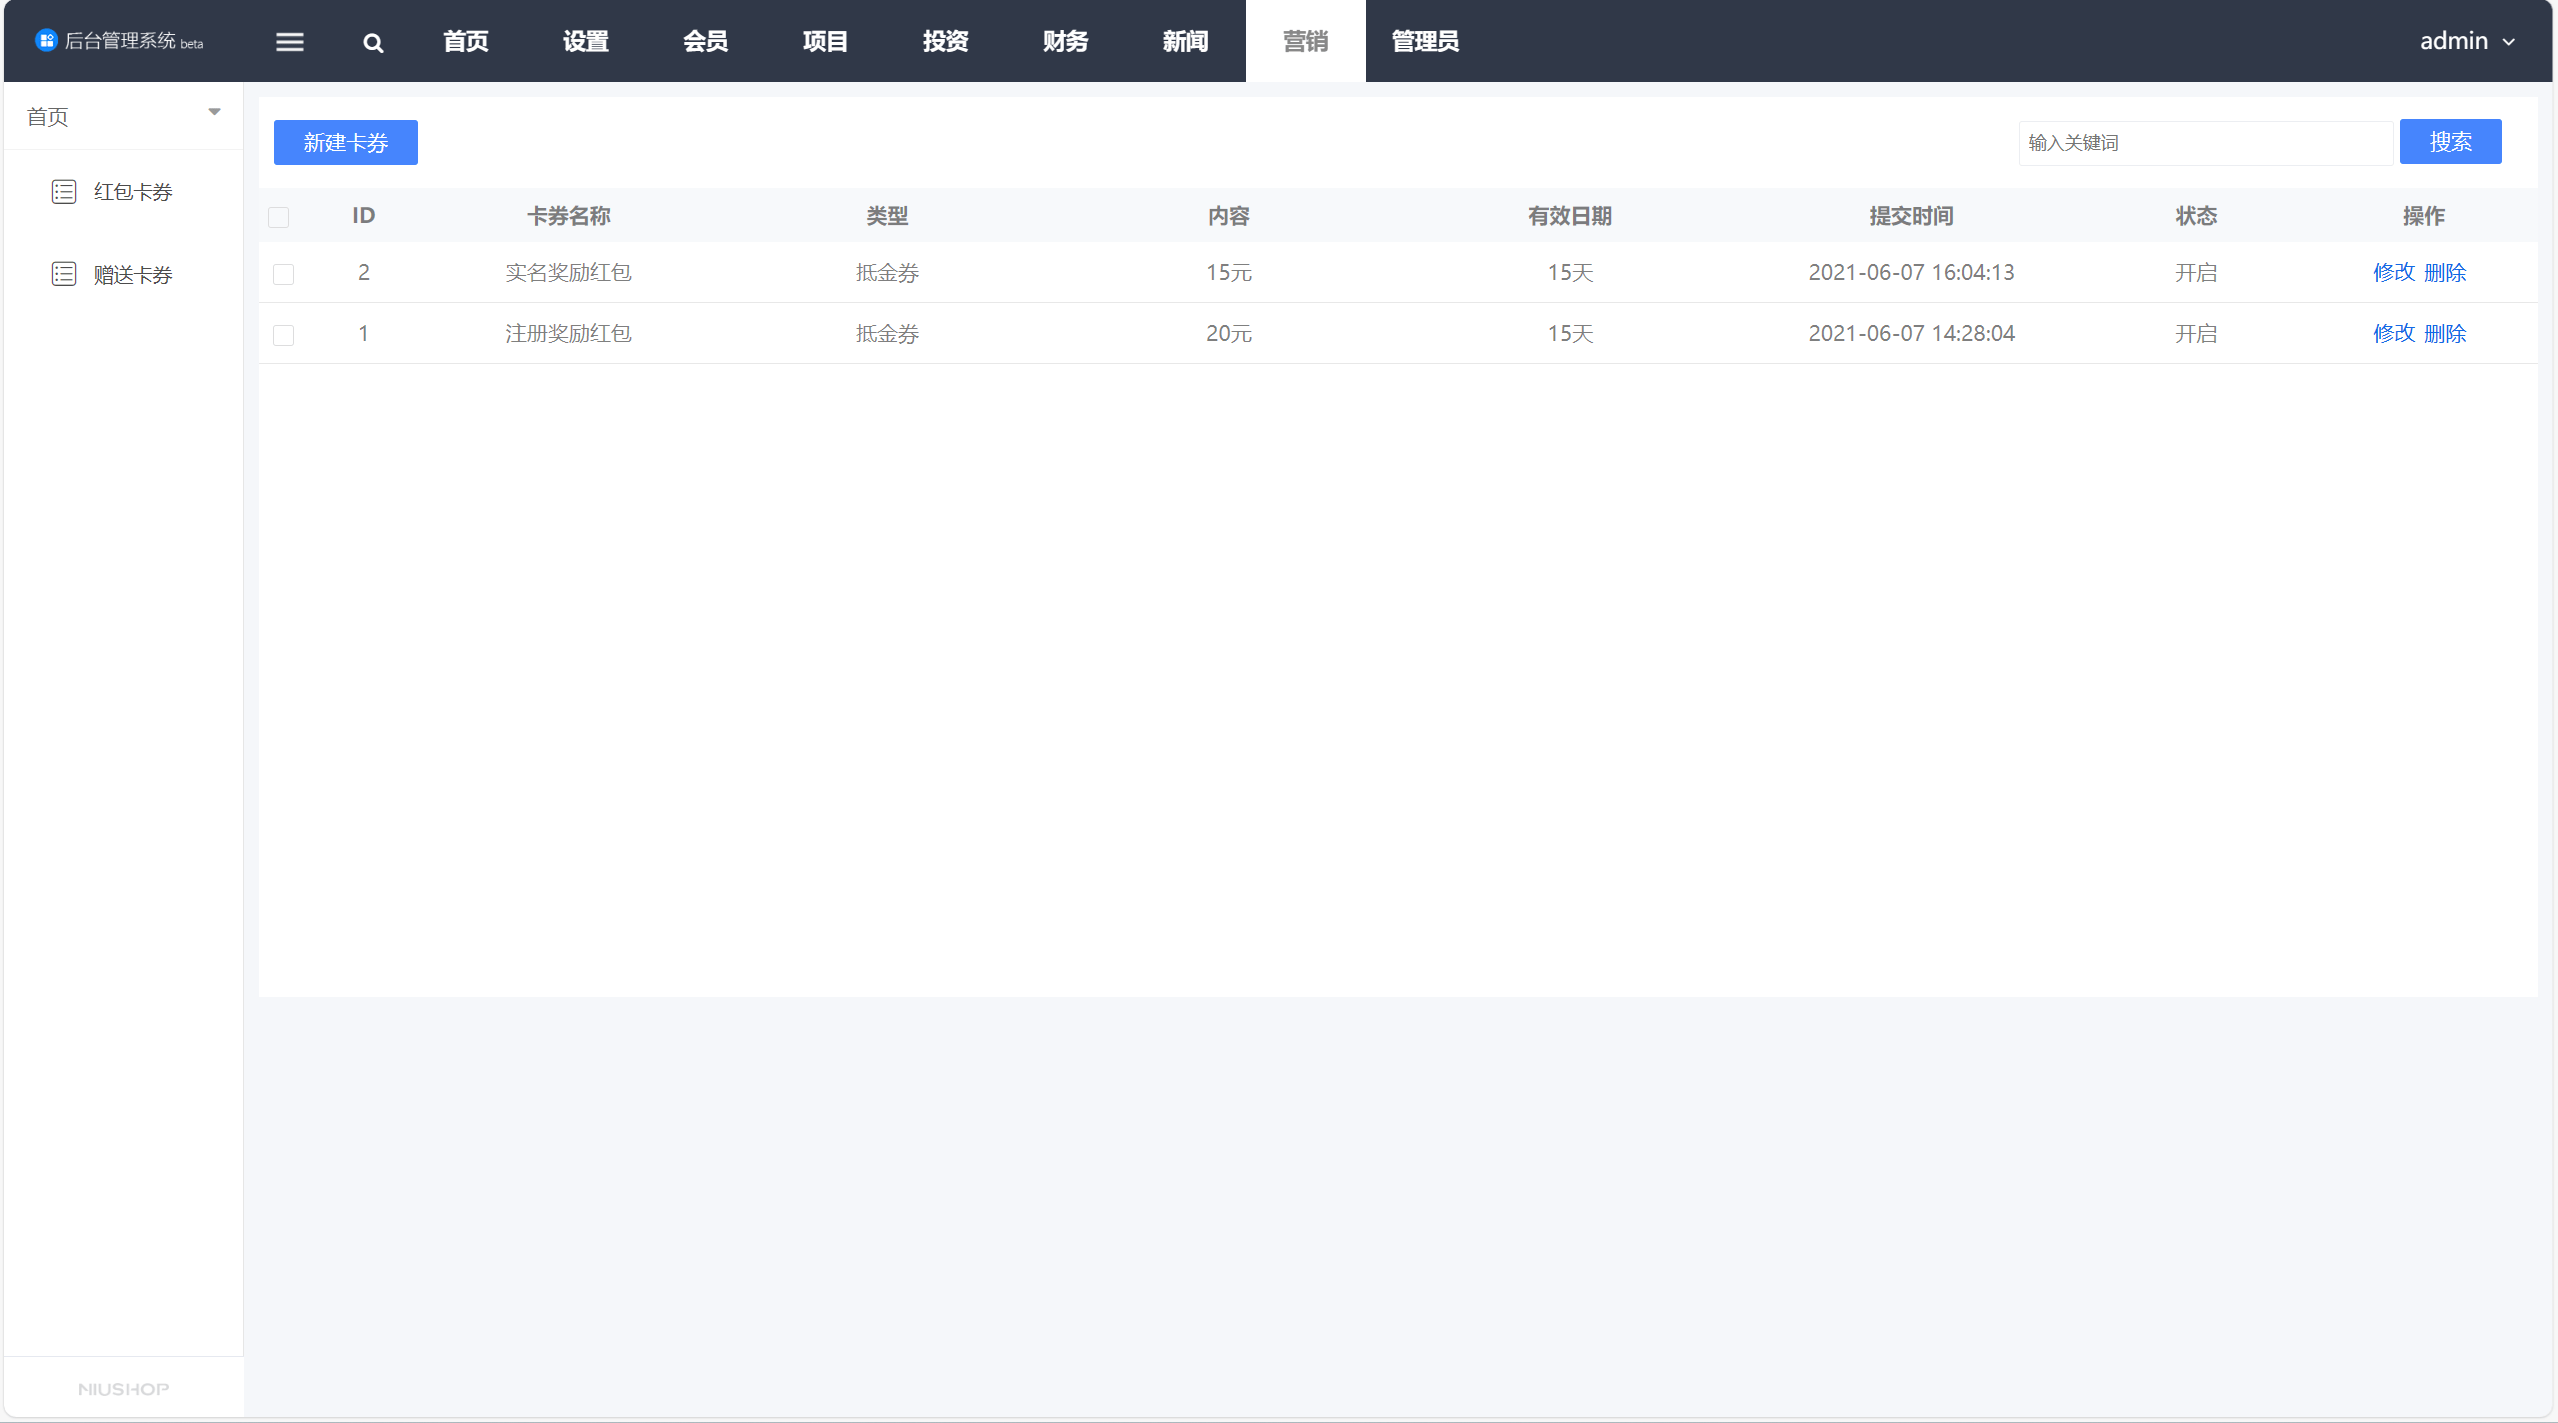Open the 管理员 top menu
Viewport: 2558px width, 1423px height.
[1425, 41]
